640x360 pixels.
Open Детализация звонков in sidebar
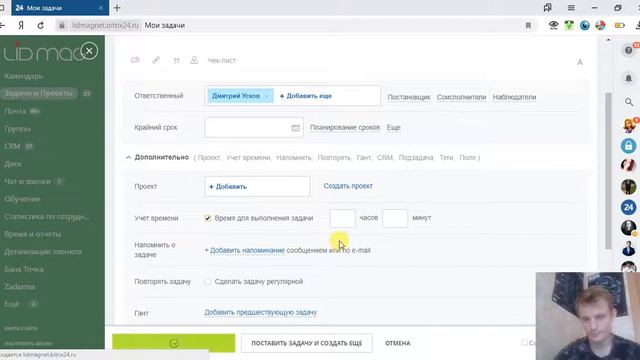point(43,251)
